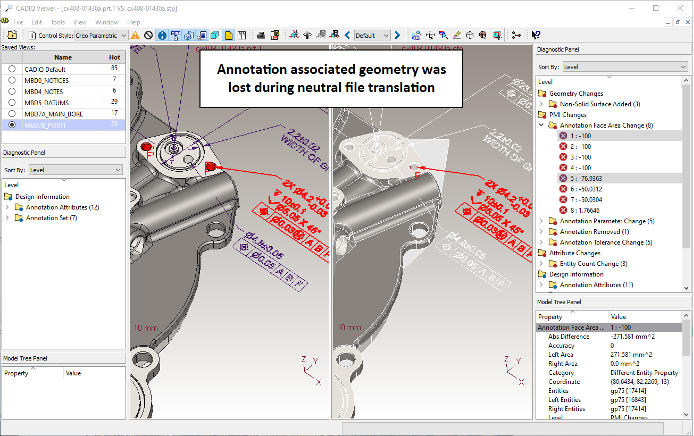Click the CADIQ app icon below the title

coord(5,20)
